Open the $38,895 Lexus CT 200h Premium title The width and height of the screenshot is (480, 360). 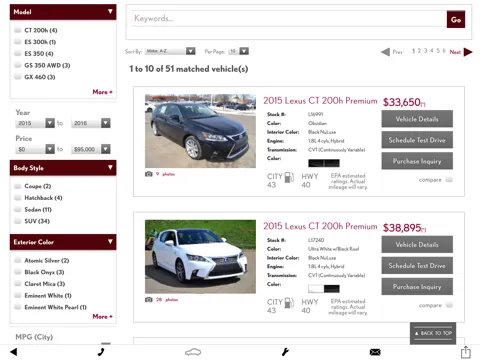(x=320, y=226)
